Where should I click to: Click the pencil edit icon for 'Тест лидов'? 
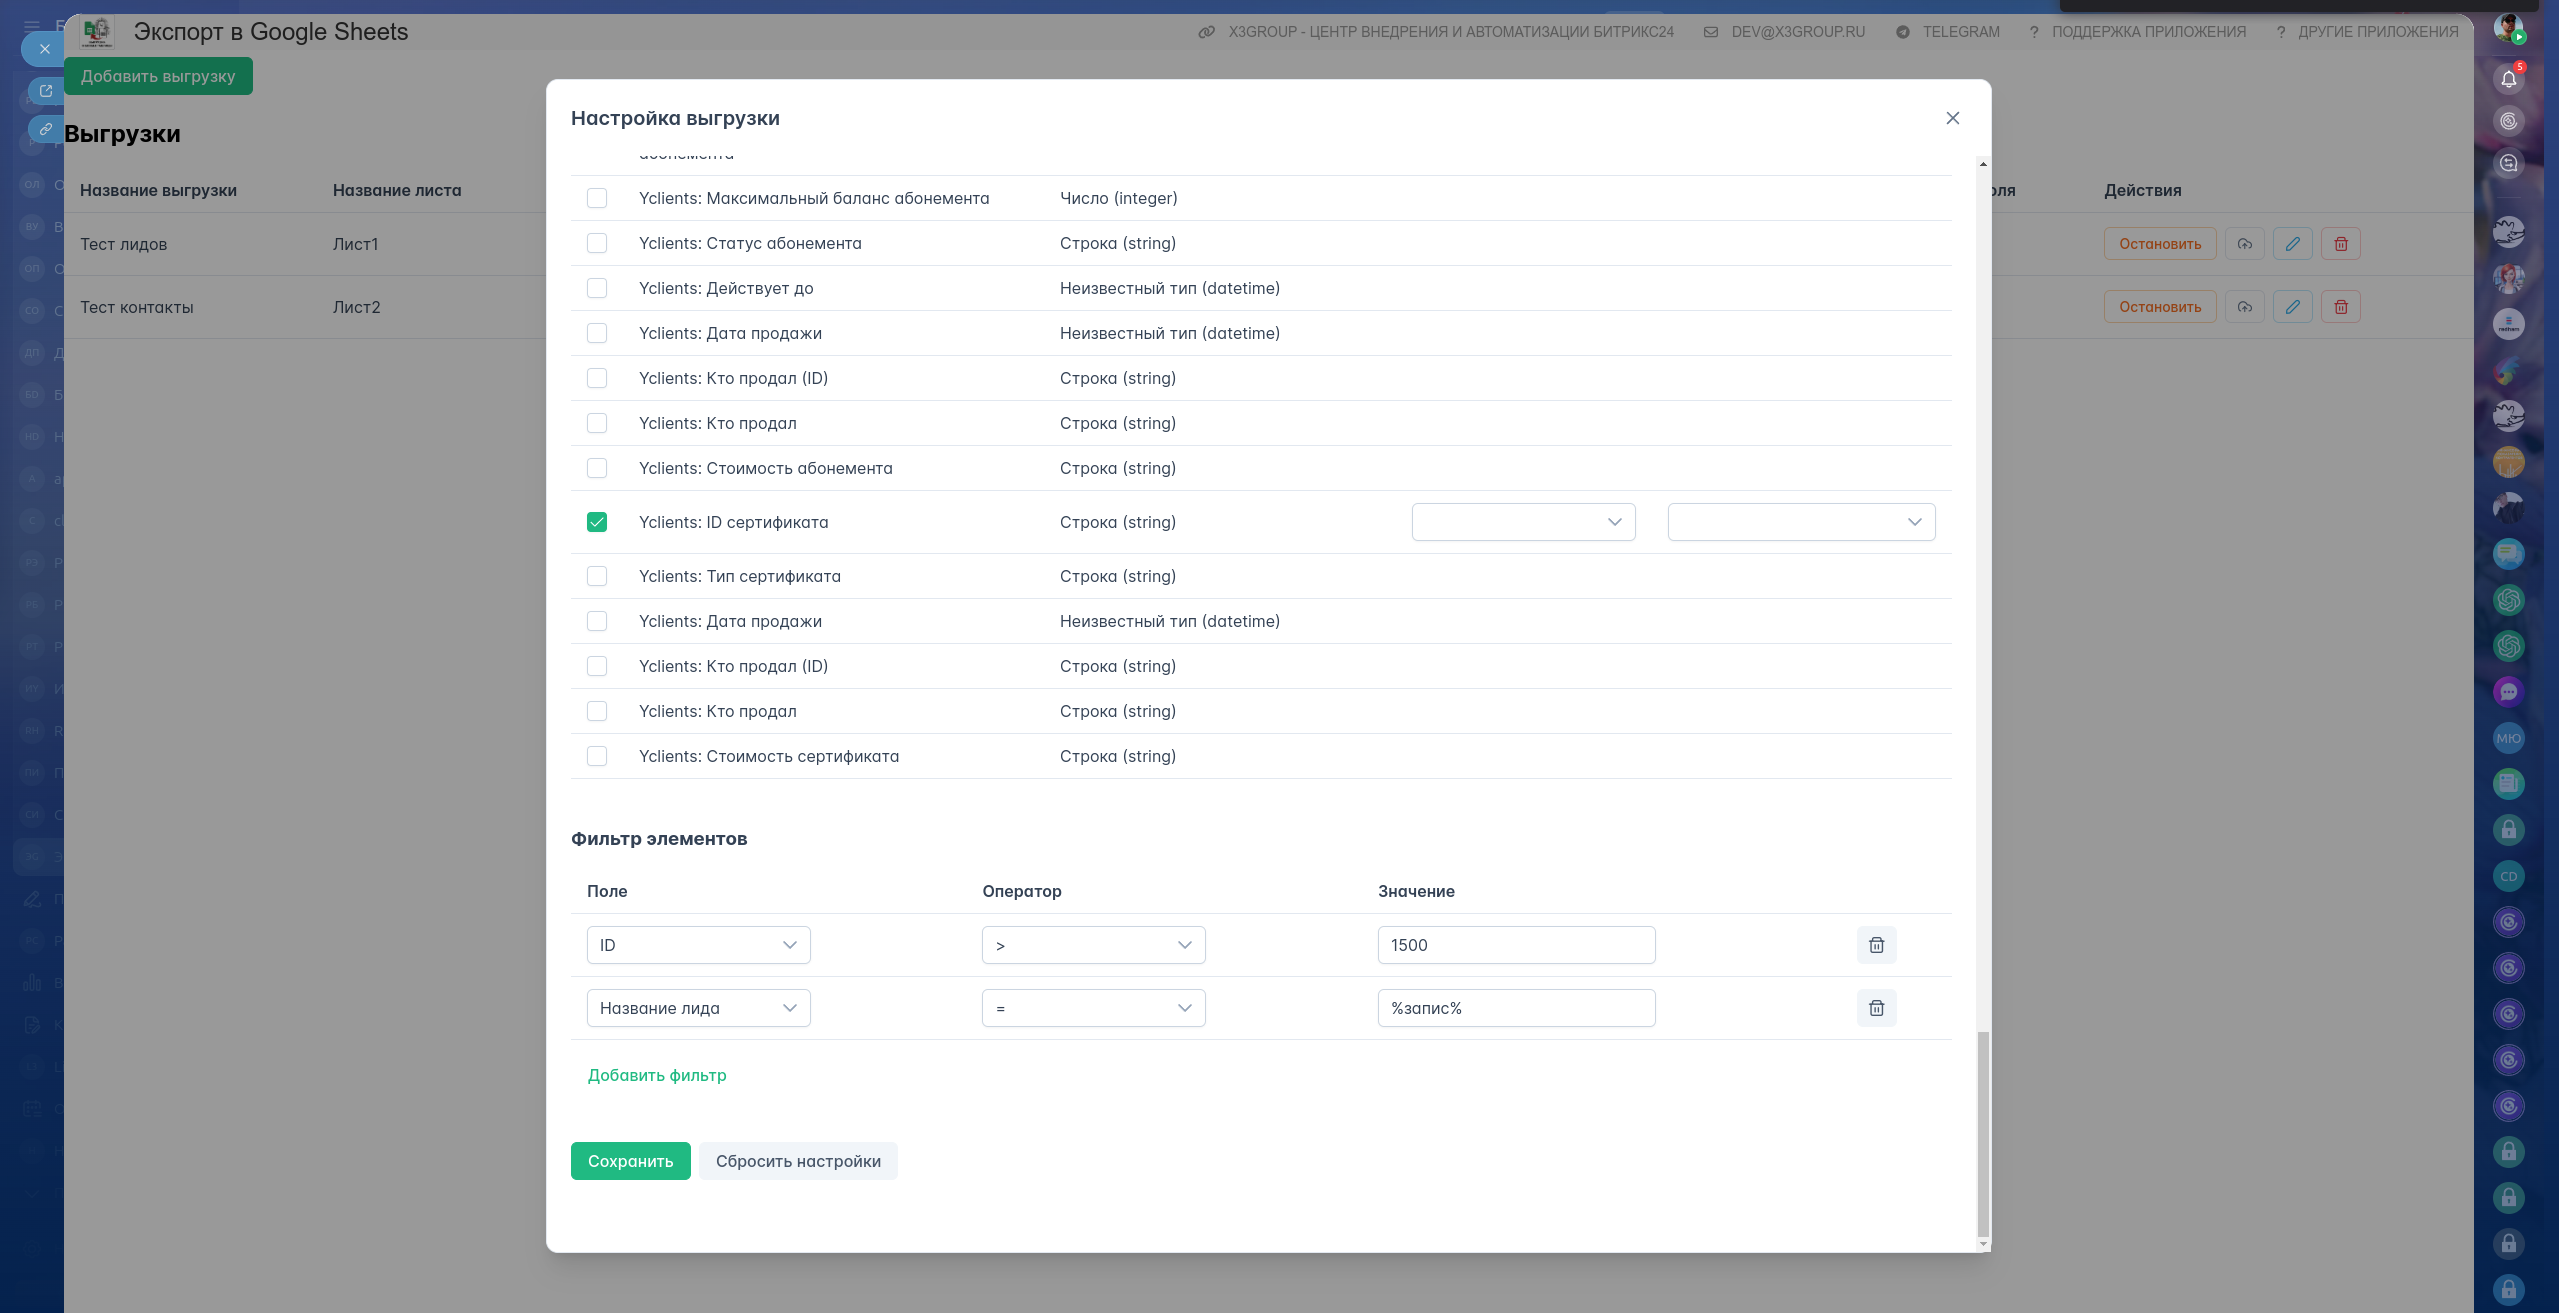point(2292,244)
